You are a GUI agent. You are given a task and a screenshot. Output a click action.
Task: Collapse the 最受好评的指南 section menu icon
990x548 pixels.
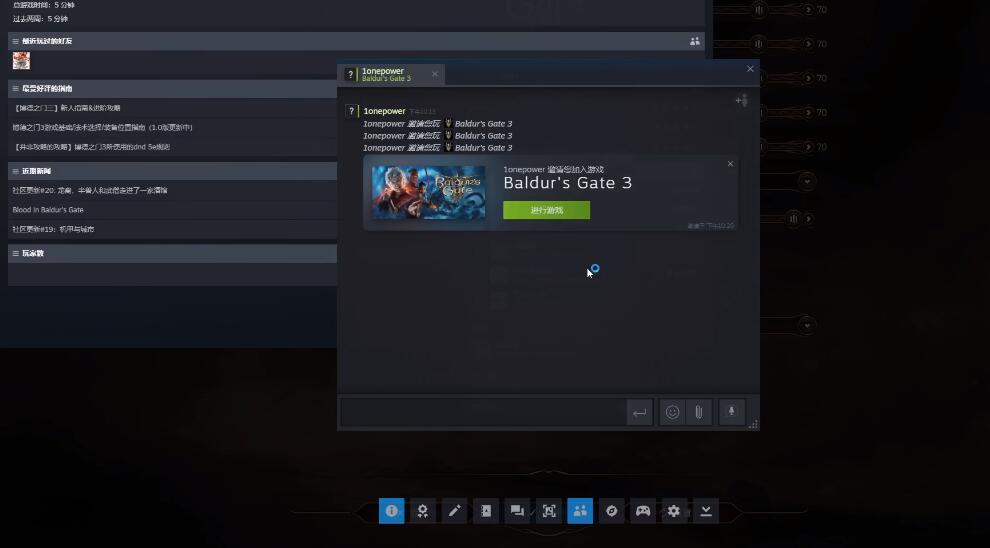(x=16, y=88)
